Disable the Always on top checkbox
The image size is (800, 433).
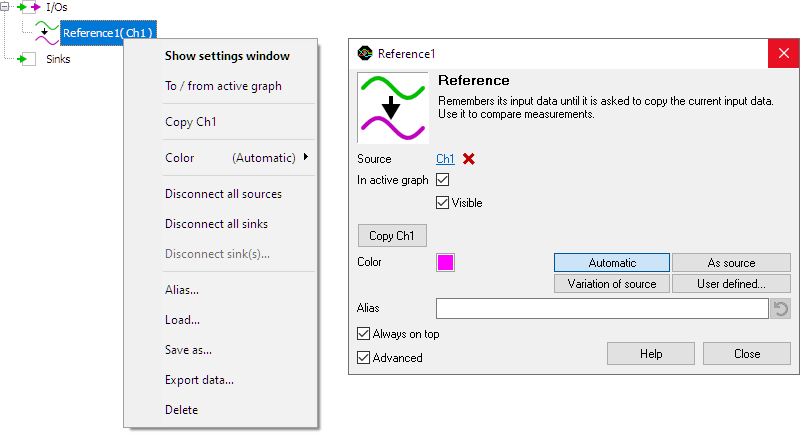[363, 334]
